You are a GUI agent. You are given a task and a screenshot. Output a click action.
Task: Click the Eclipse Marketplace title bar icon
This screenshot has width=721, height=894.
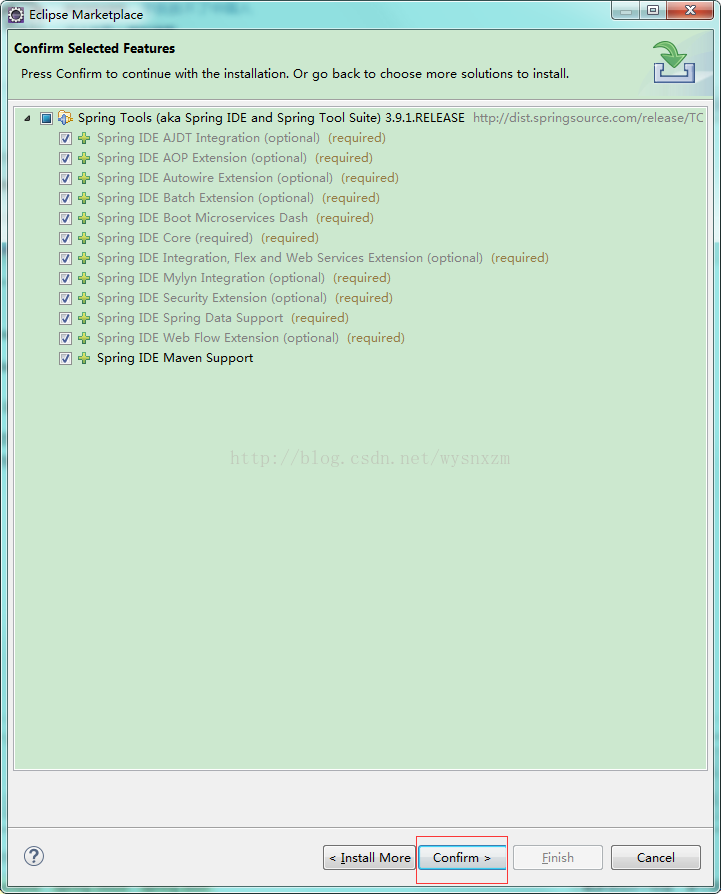[x=16, y=15]
